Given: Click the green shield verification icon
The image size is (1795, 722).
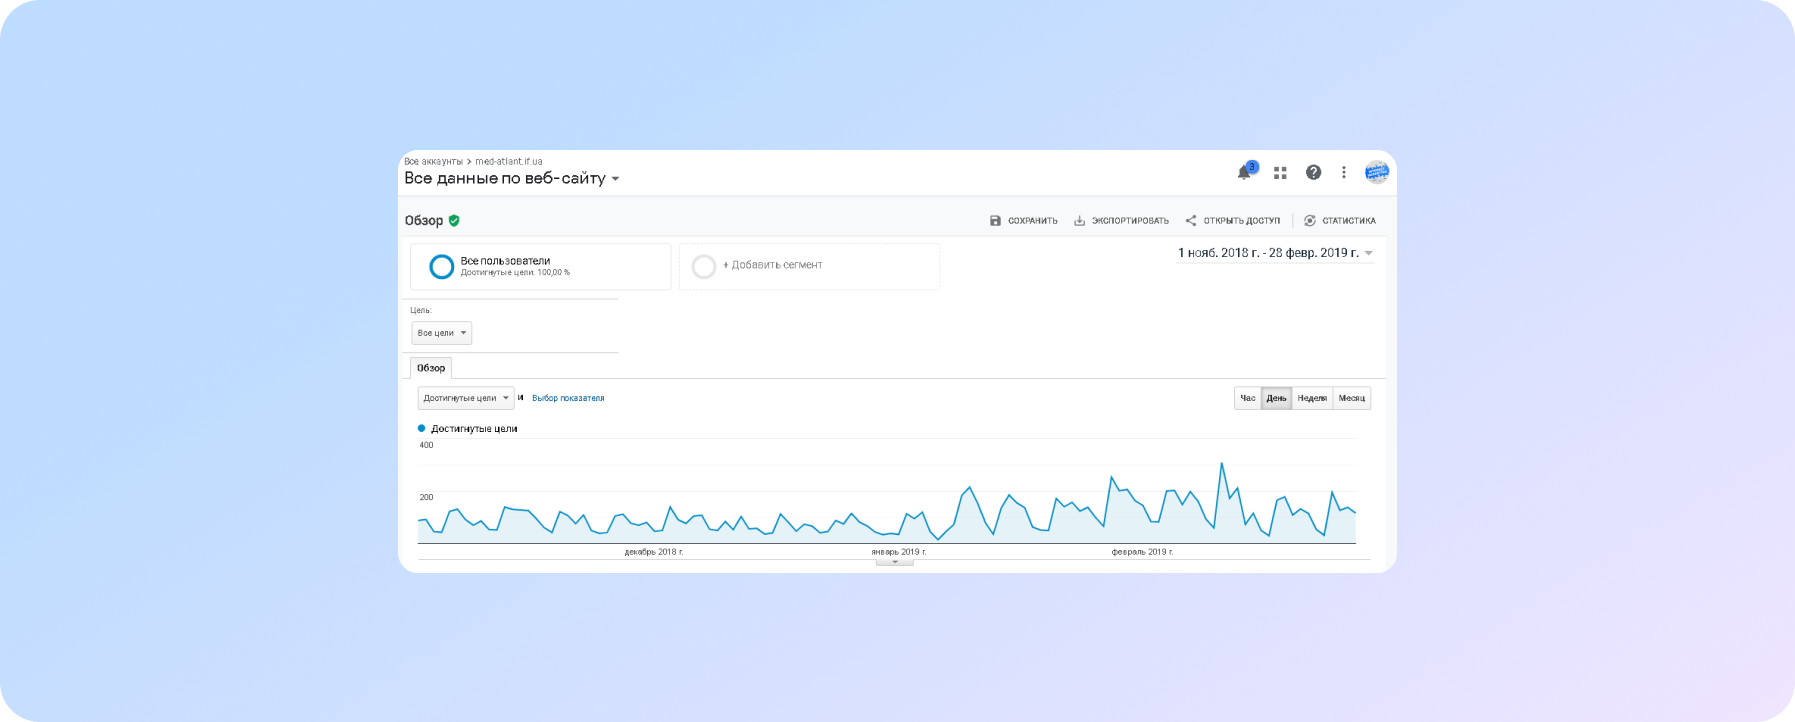Looking at the screenshot, I should tap(454, 220).
